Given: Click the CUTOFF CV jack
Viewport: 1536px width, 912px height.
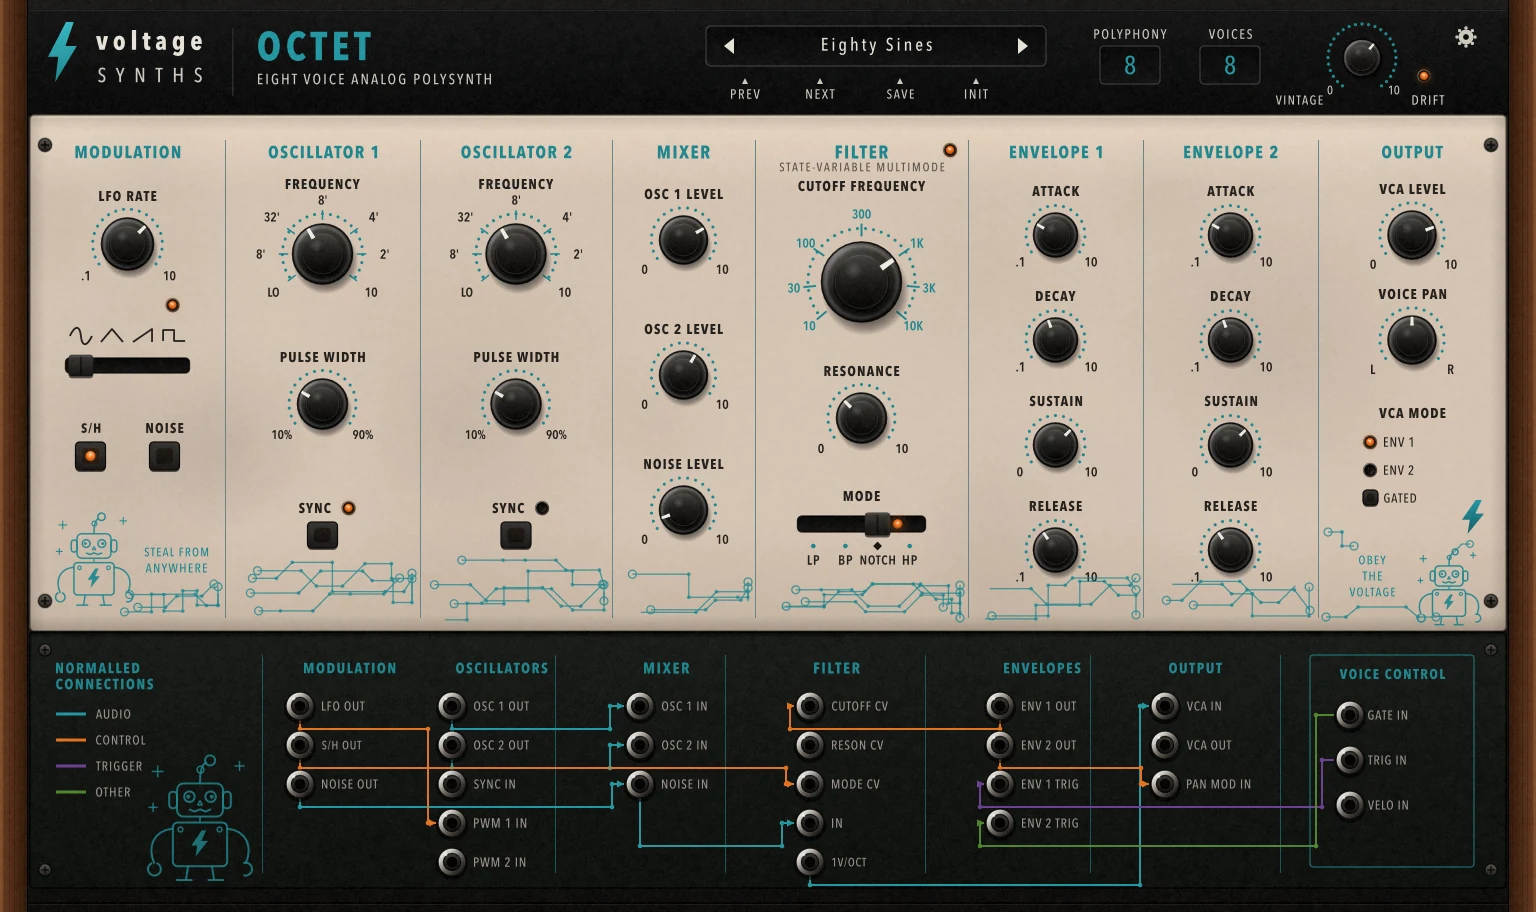Looking at the screenshot, I should click(x=810, y=706).
